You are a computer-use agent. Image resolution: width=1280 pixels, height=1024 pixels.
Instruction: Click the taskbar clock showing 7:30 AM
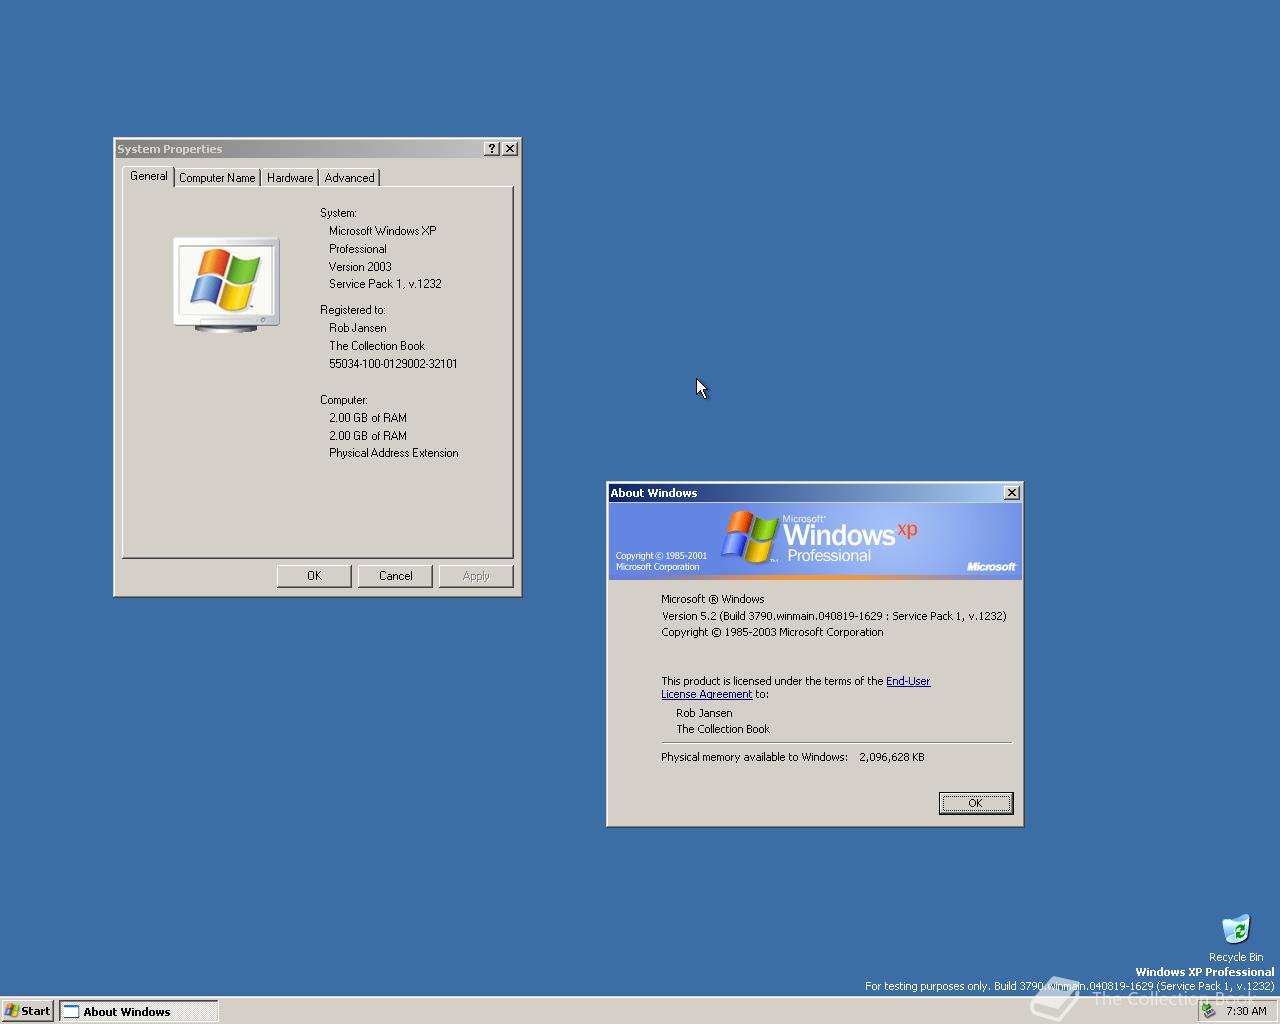pyautogui.click(x=1246, y=1011)
